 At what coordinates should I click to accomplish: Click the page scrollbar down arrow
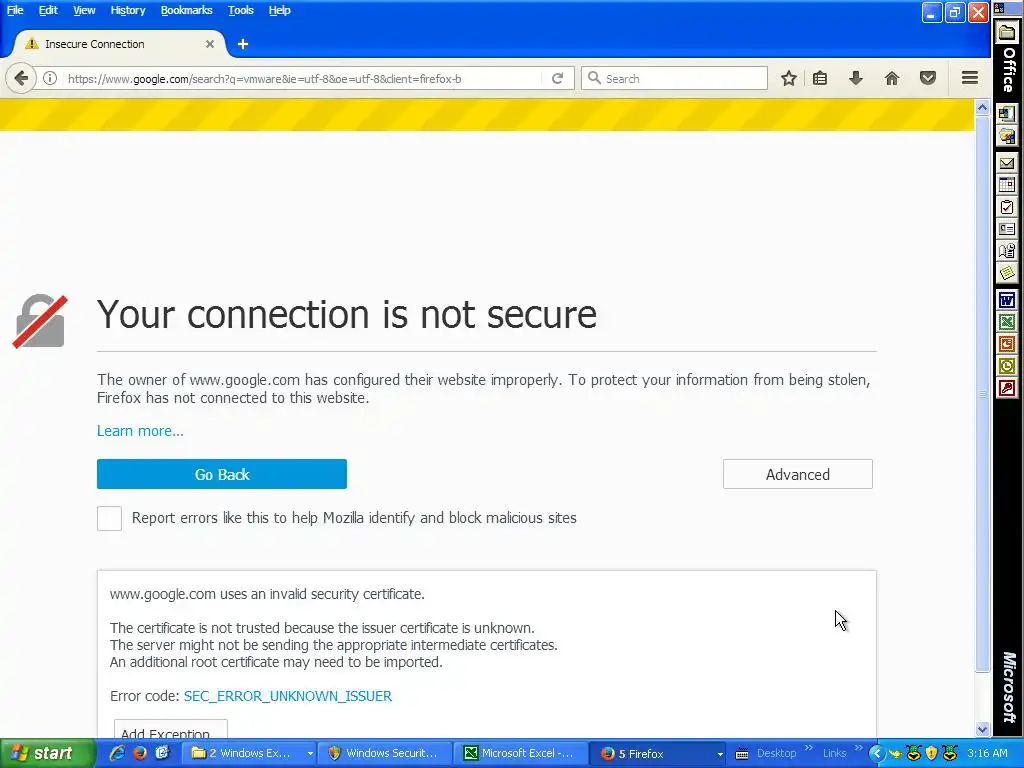click(982, 729)
